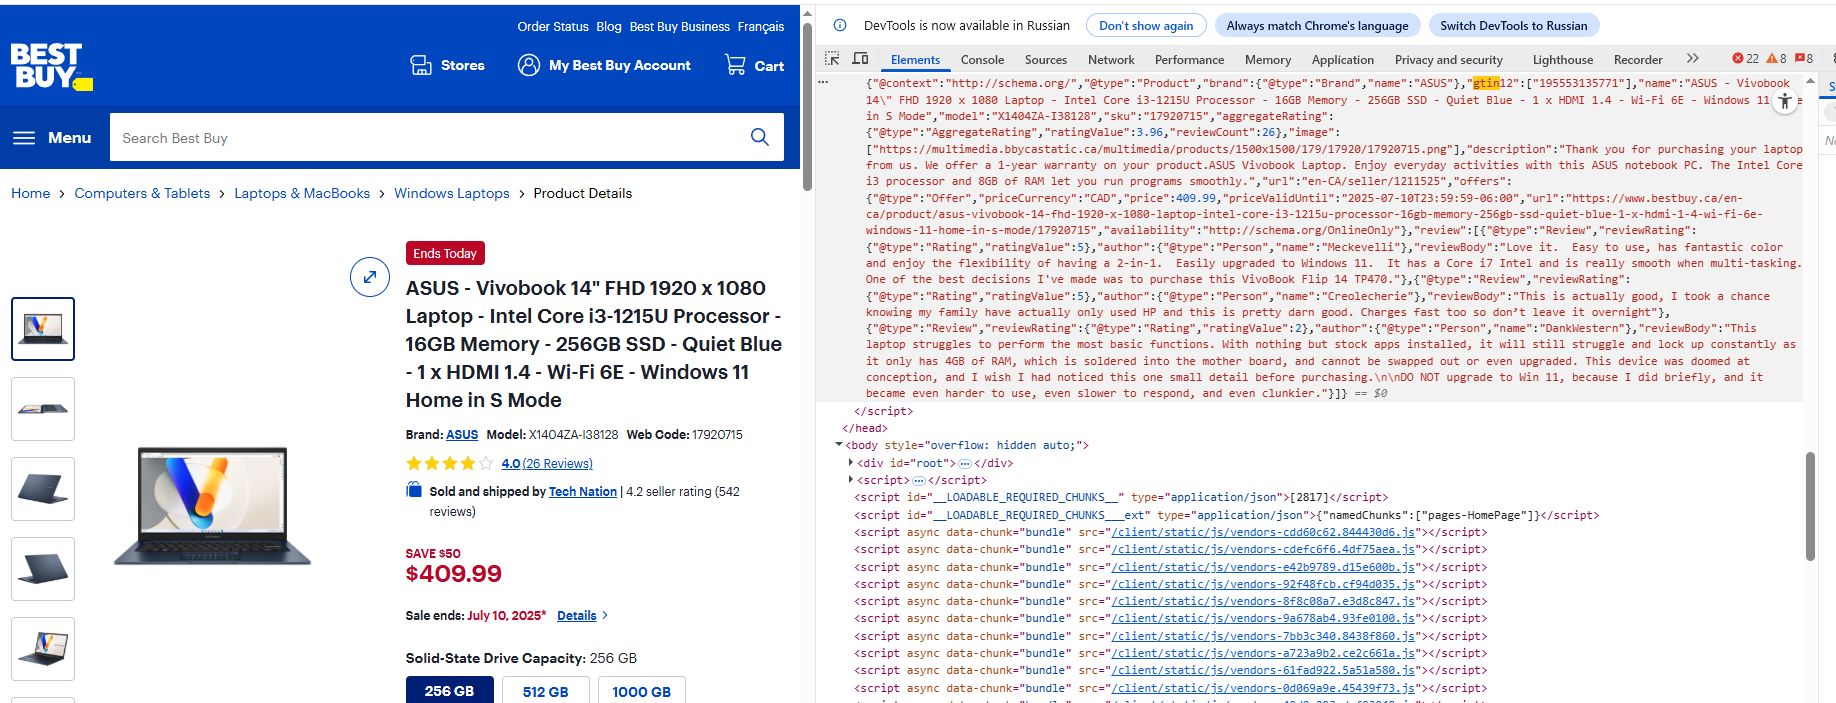Select the 1000 GB capacity option
The image size is (1836, 703).
pos(641,690)
